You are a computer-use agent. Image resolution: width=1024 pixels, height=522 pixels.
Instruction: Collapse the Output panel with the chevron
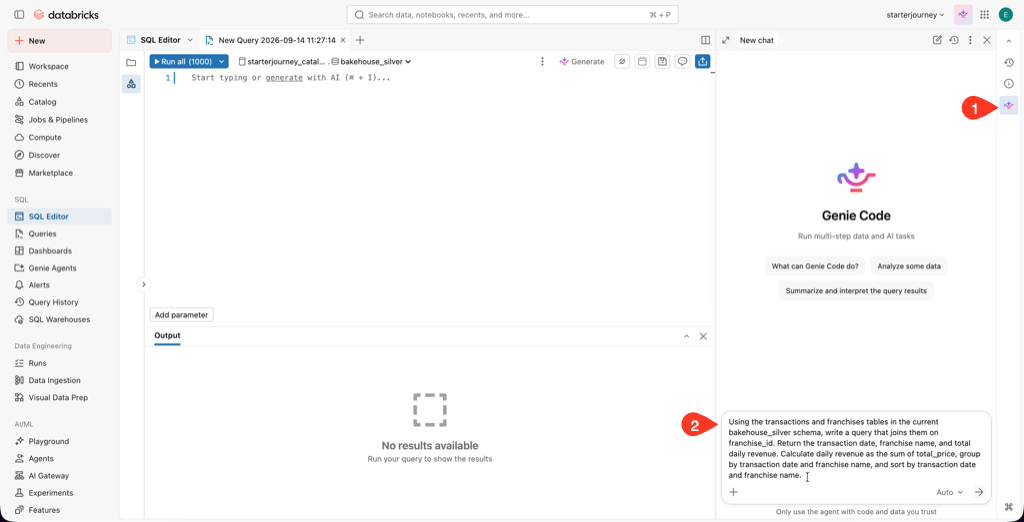click(x=686, y=336)
